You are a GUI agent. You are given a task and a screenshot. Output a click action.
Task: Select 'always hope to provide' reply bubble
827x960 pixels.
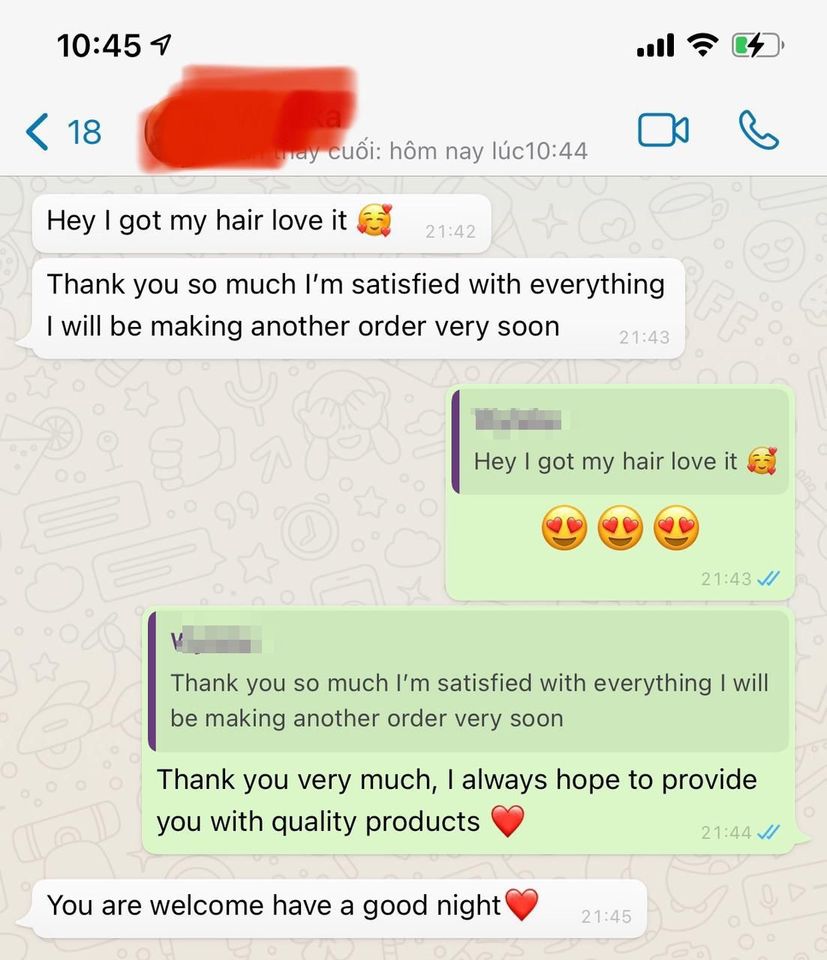pos(469,730)
